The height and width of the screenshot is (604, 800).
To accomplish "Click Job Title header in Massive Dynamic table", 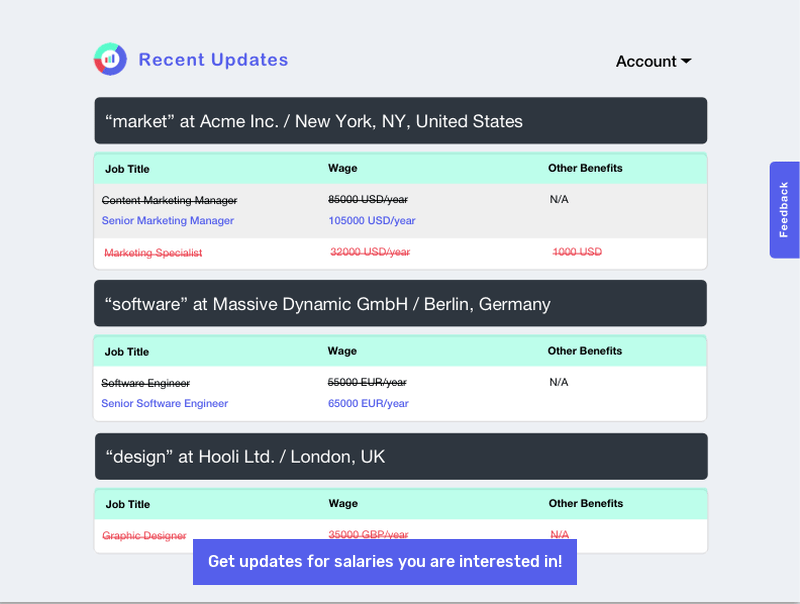I will coord(127,352).
